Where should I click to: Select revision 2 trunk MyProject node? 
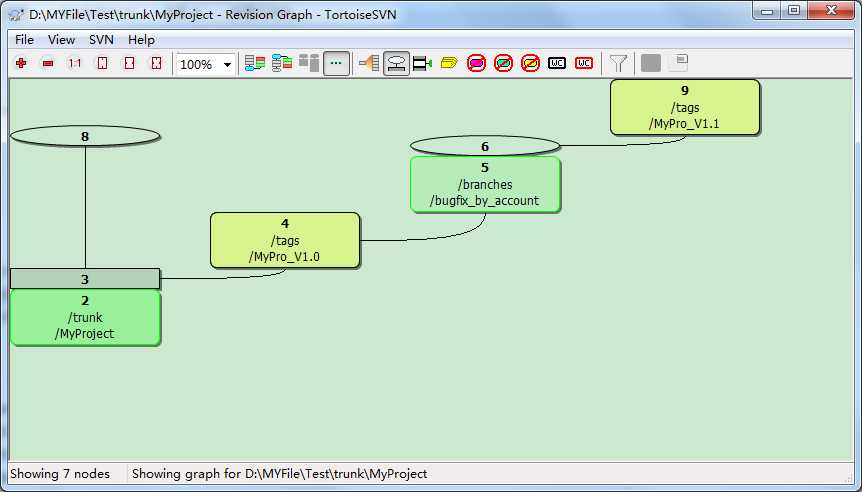pos(85,317)
